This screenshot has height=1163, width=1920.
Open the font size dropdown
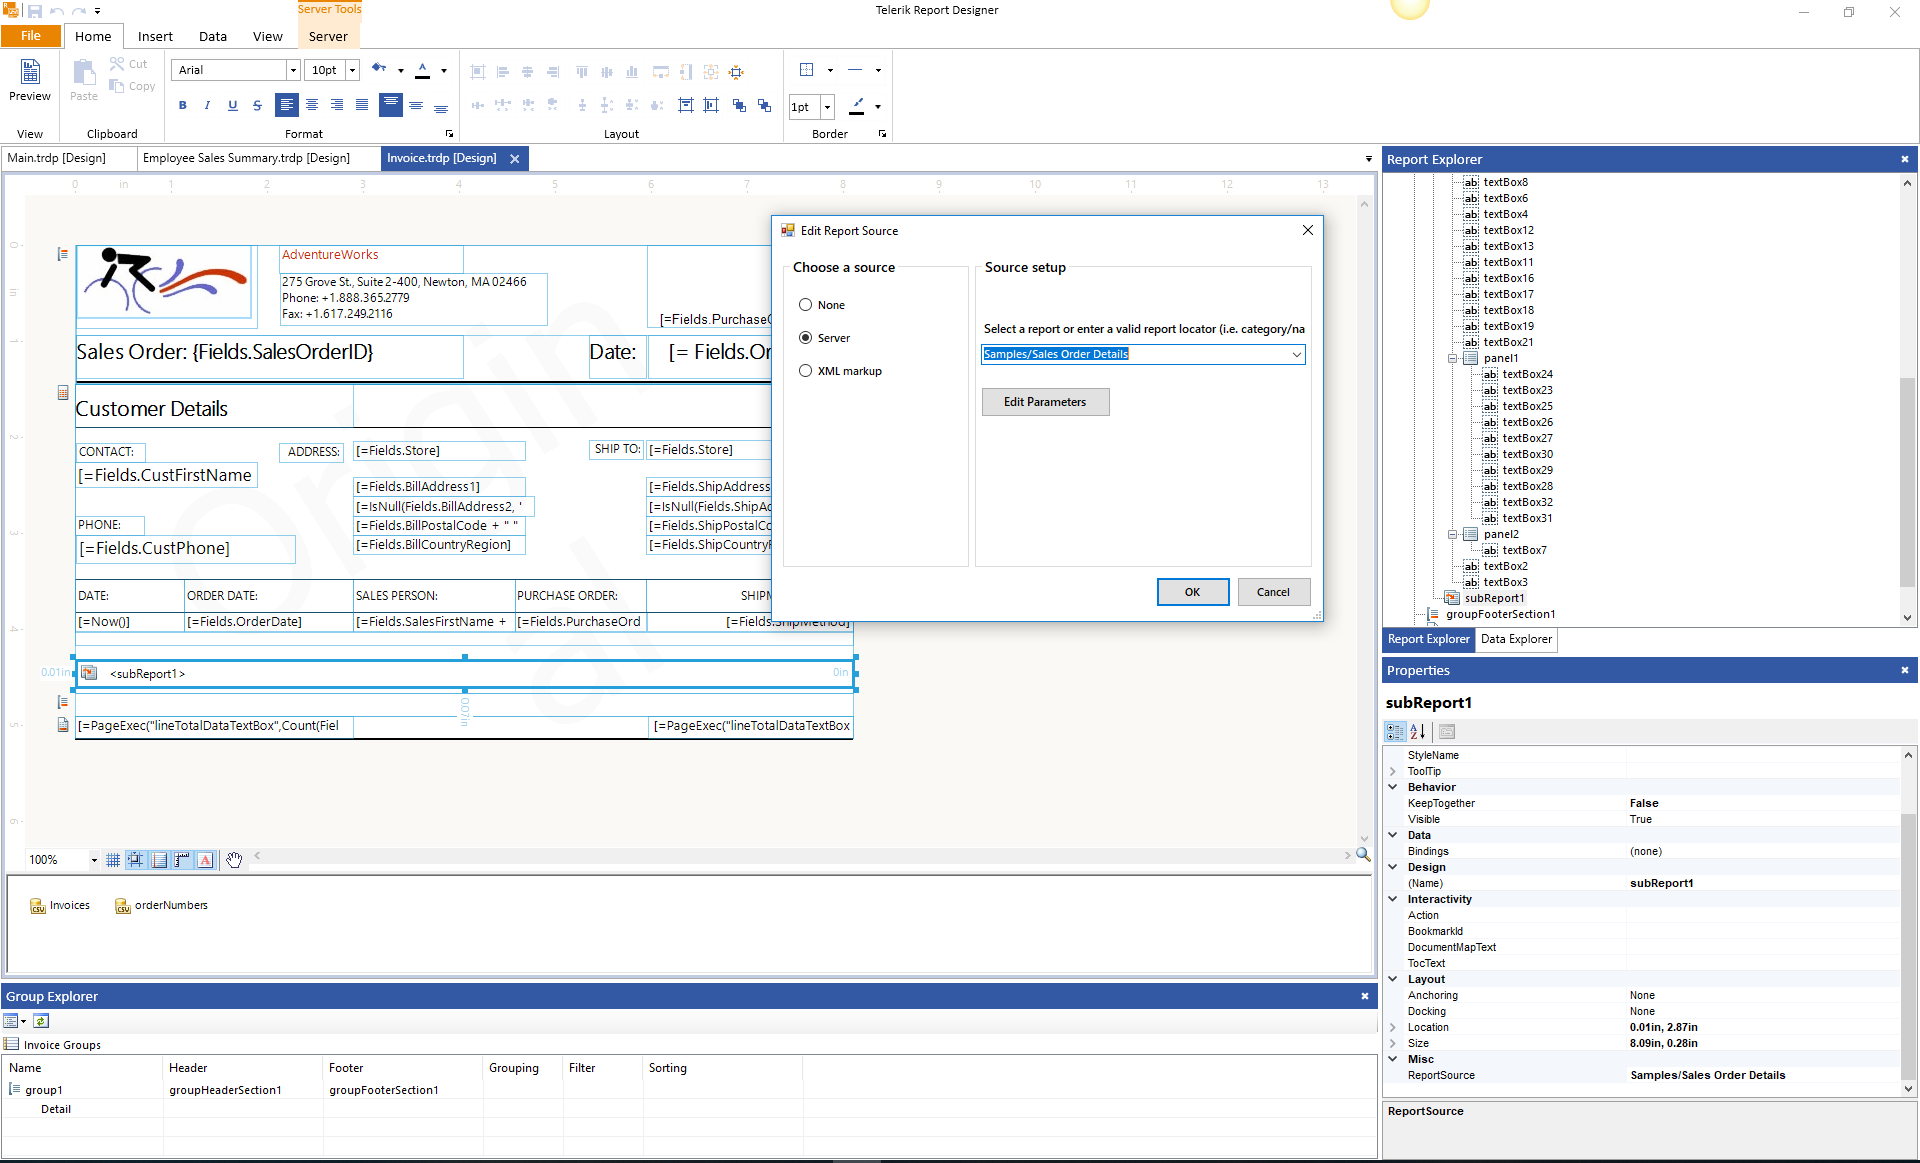[352, 70]
